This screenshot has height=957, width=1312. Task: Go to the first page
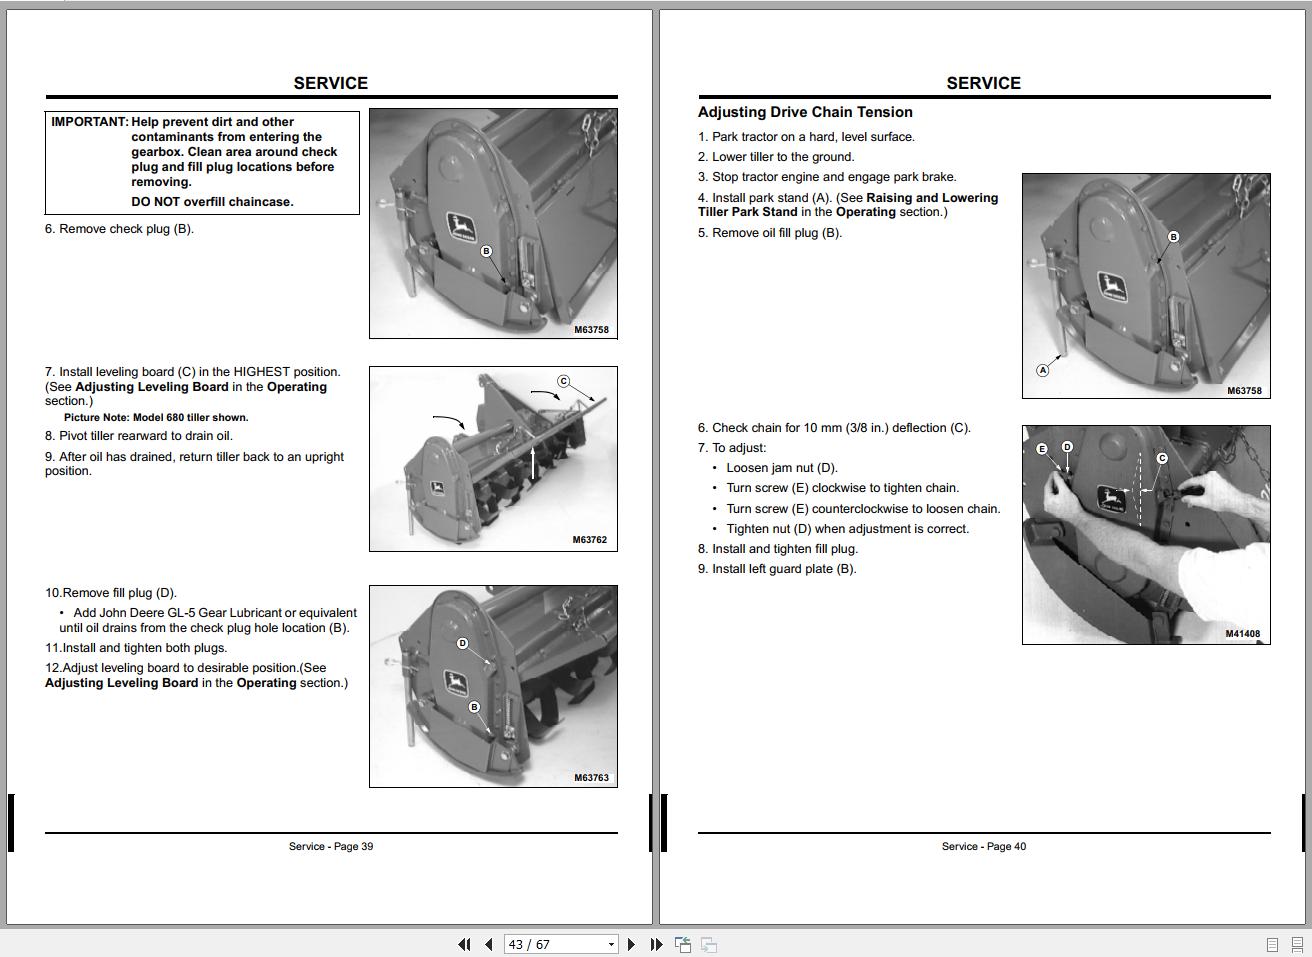464,944
